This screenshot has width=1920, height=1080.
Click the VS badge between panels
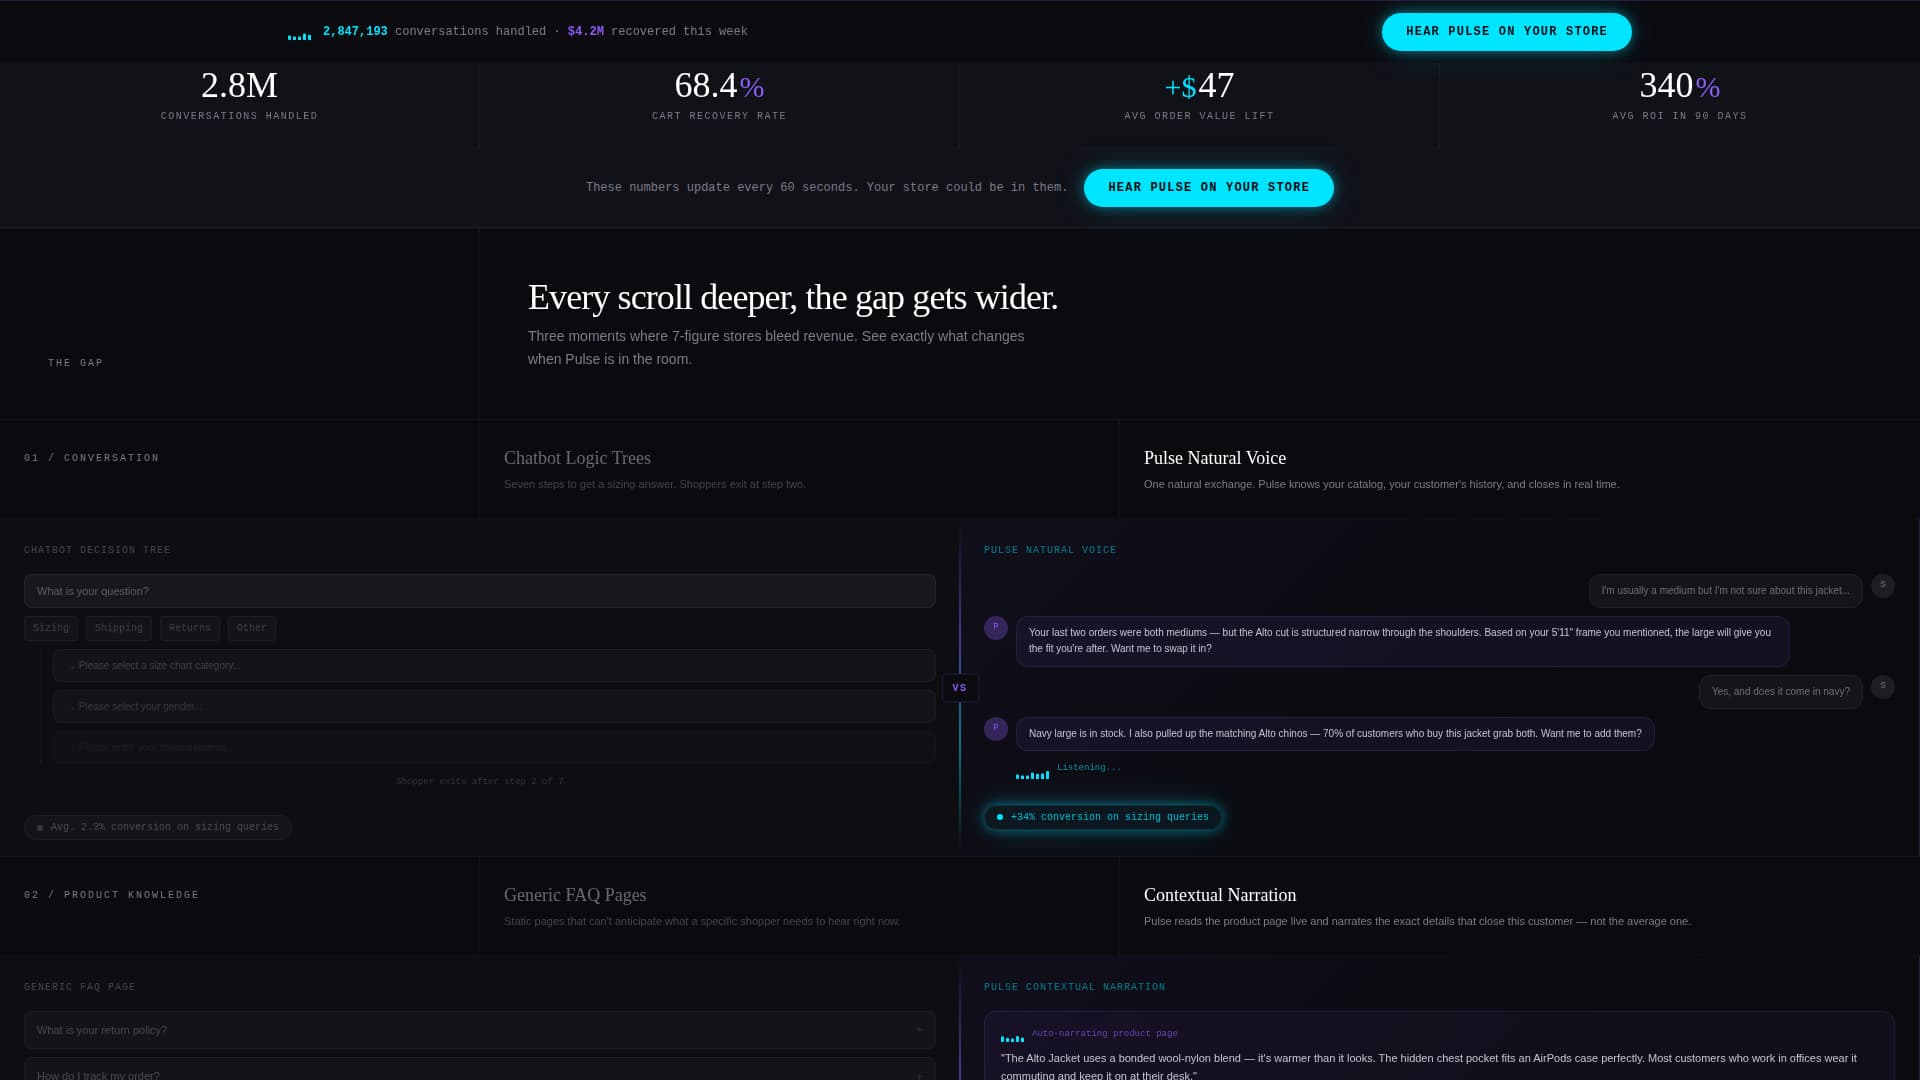(x=960, y=688)
